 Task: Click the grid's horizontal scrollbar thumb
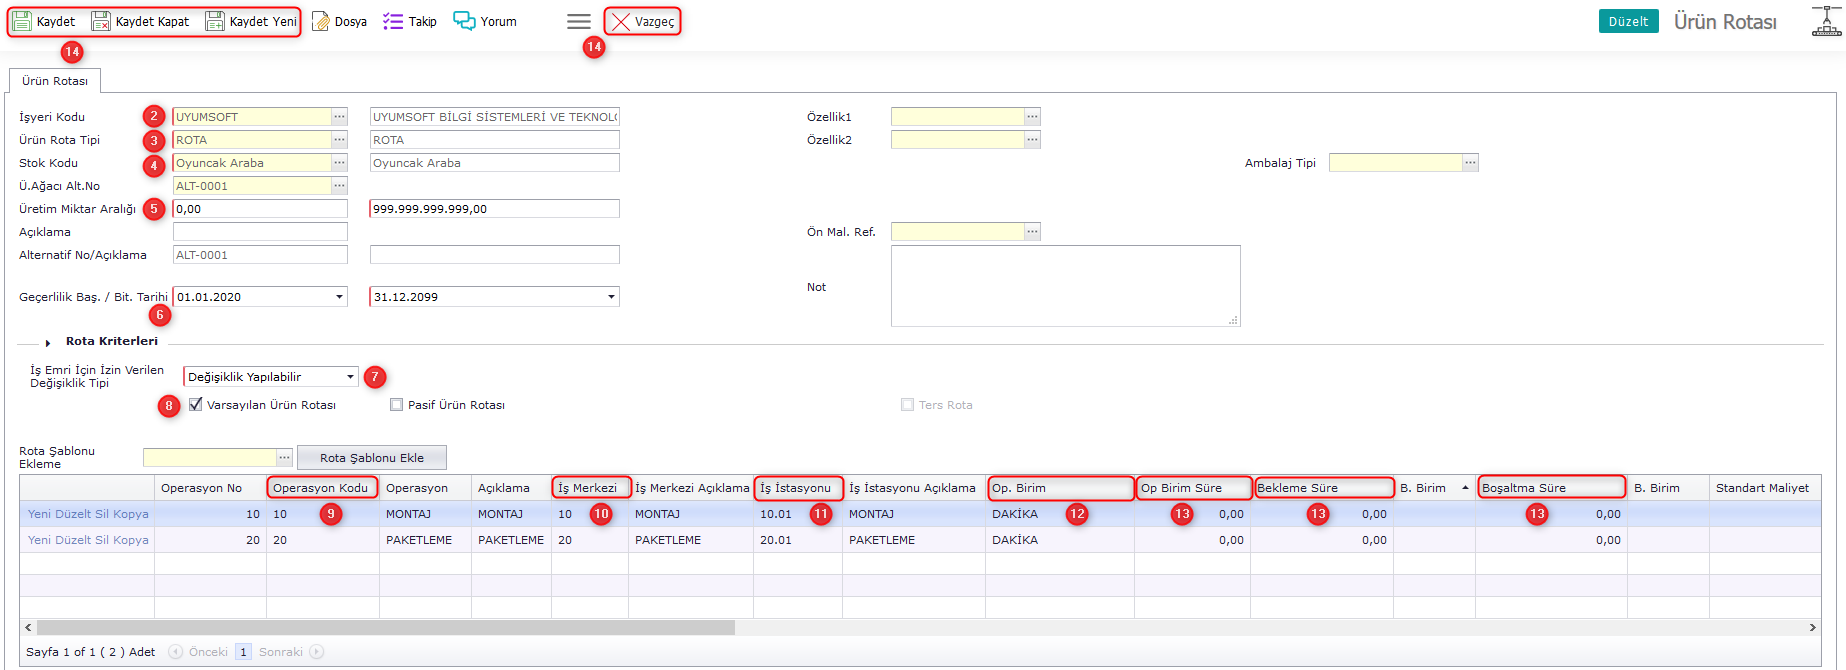point(380,628)
